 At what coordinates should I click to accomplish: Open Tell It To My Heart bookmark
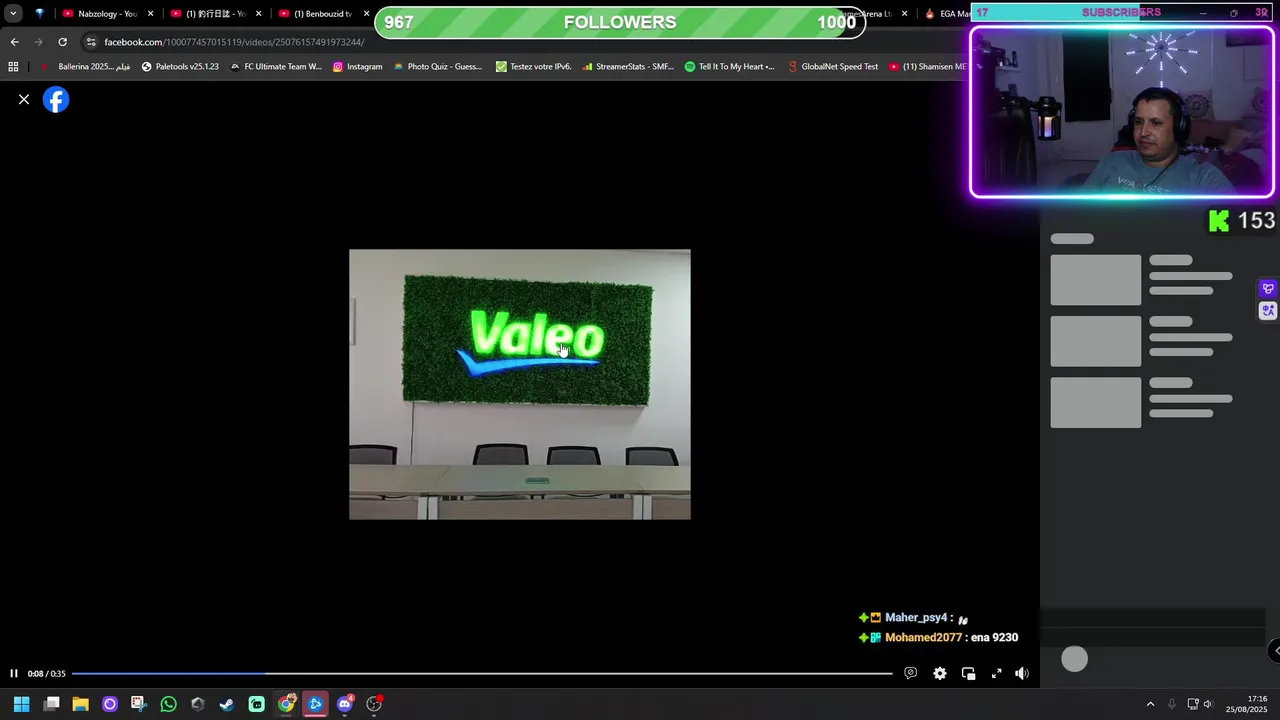[x=730, y=67]
